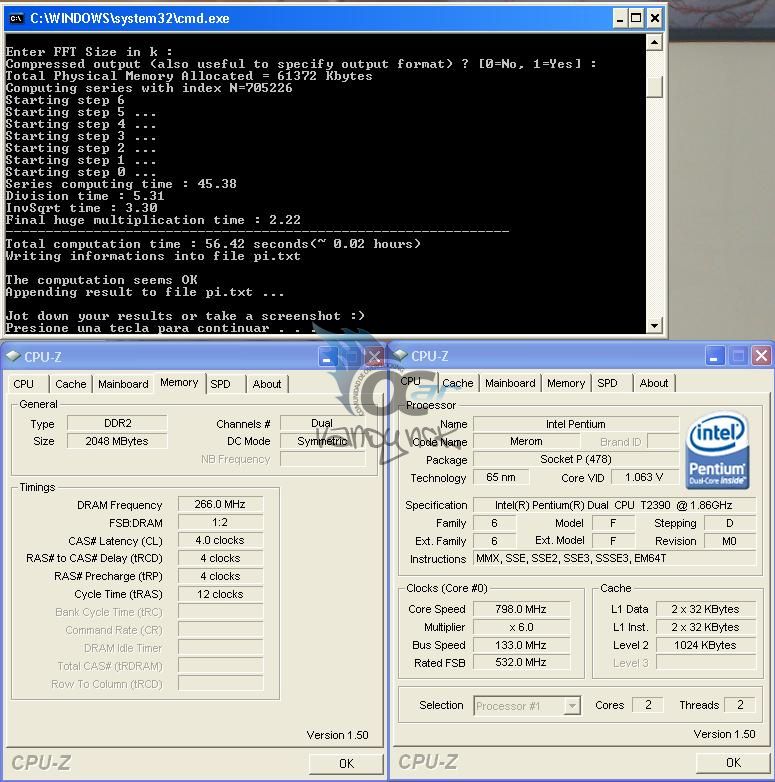Click the DRAM Frequency 266.0 MHz value

(x=220, y=504)
